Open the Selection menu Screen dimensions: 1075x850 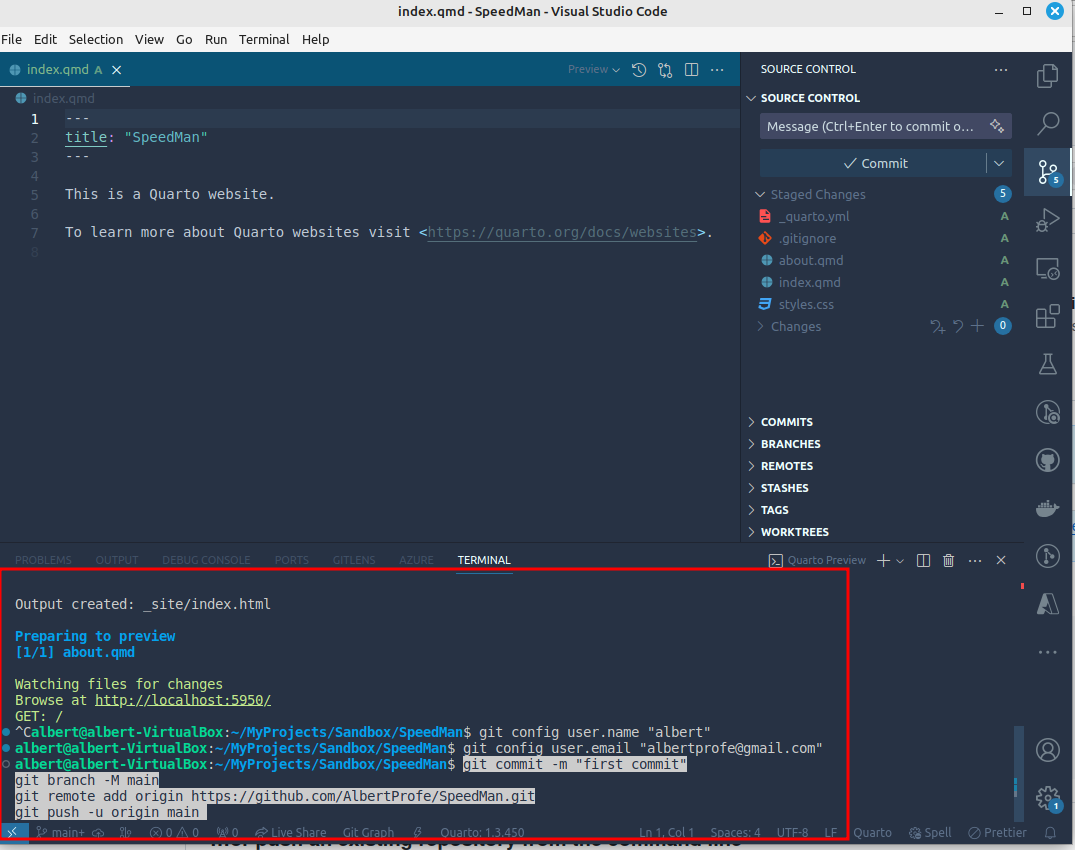tap(95, 39)
